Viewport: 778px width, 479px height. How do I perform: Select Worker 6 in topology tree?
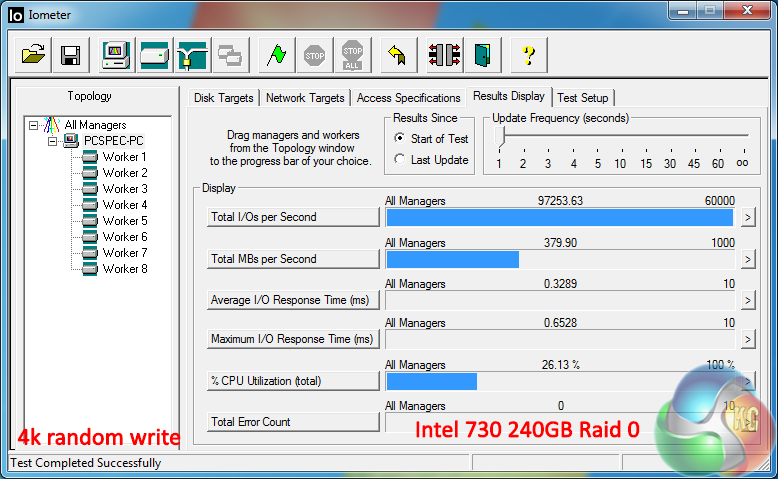125,237
